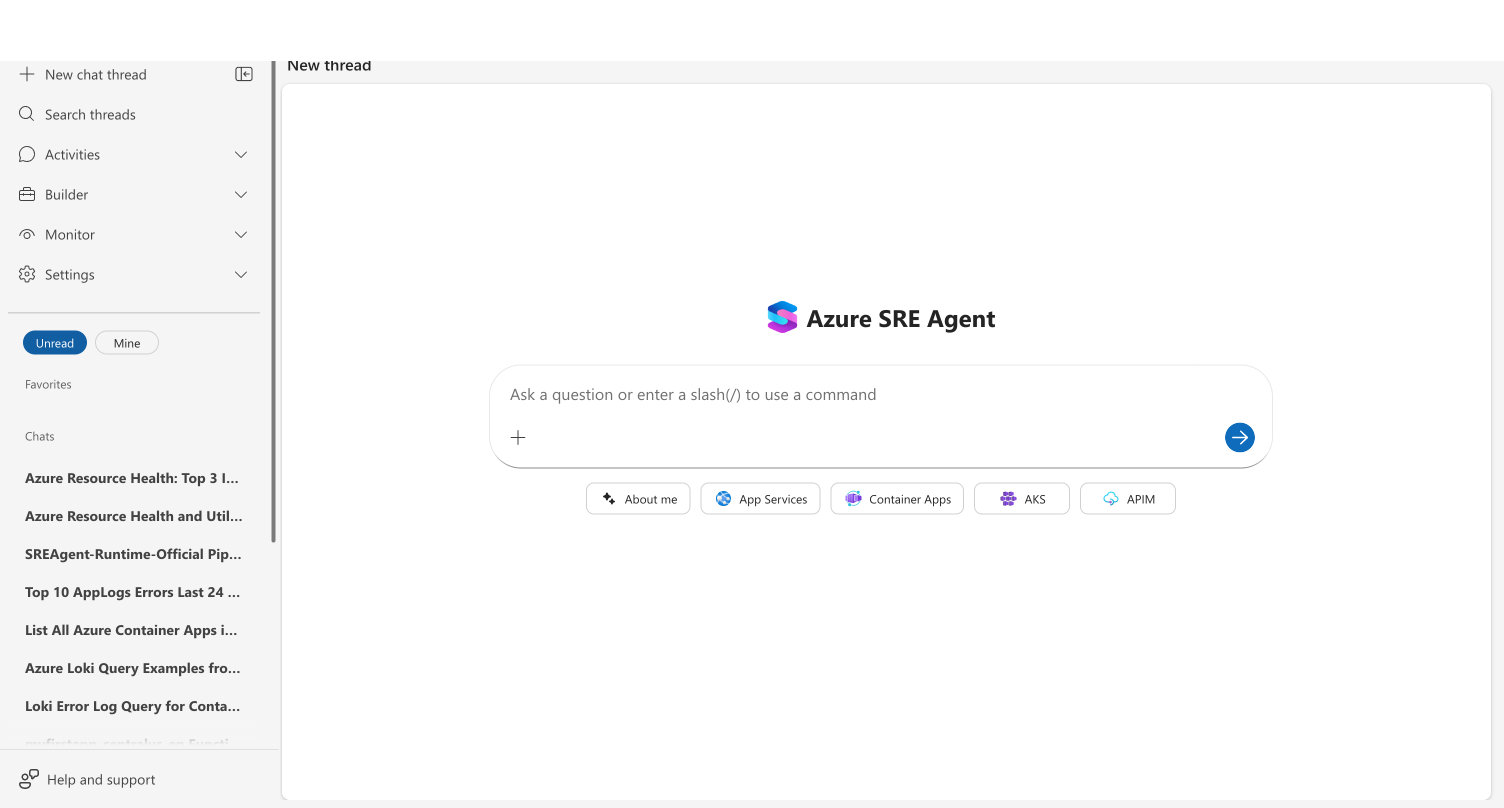
Task: Open the Activities menu item
Action: (134, 154)
